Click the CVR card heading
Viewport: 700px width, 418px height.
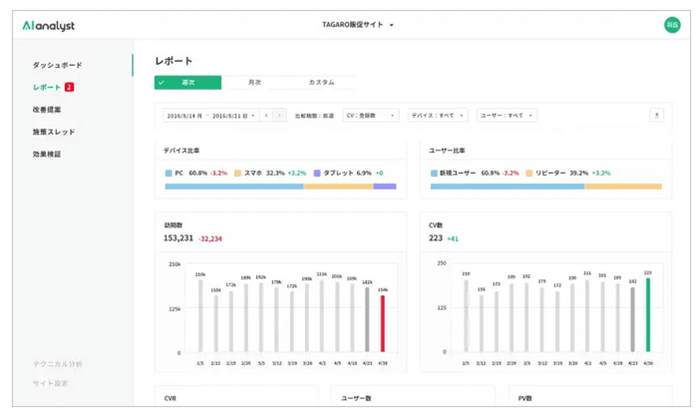tap(170, 398)
